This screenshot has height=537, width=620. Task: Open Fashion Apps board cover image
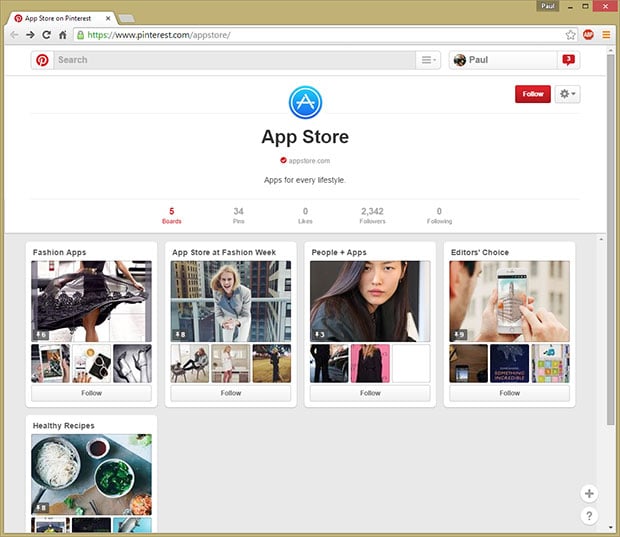(x=91, y=301)
